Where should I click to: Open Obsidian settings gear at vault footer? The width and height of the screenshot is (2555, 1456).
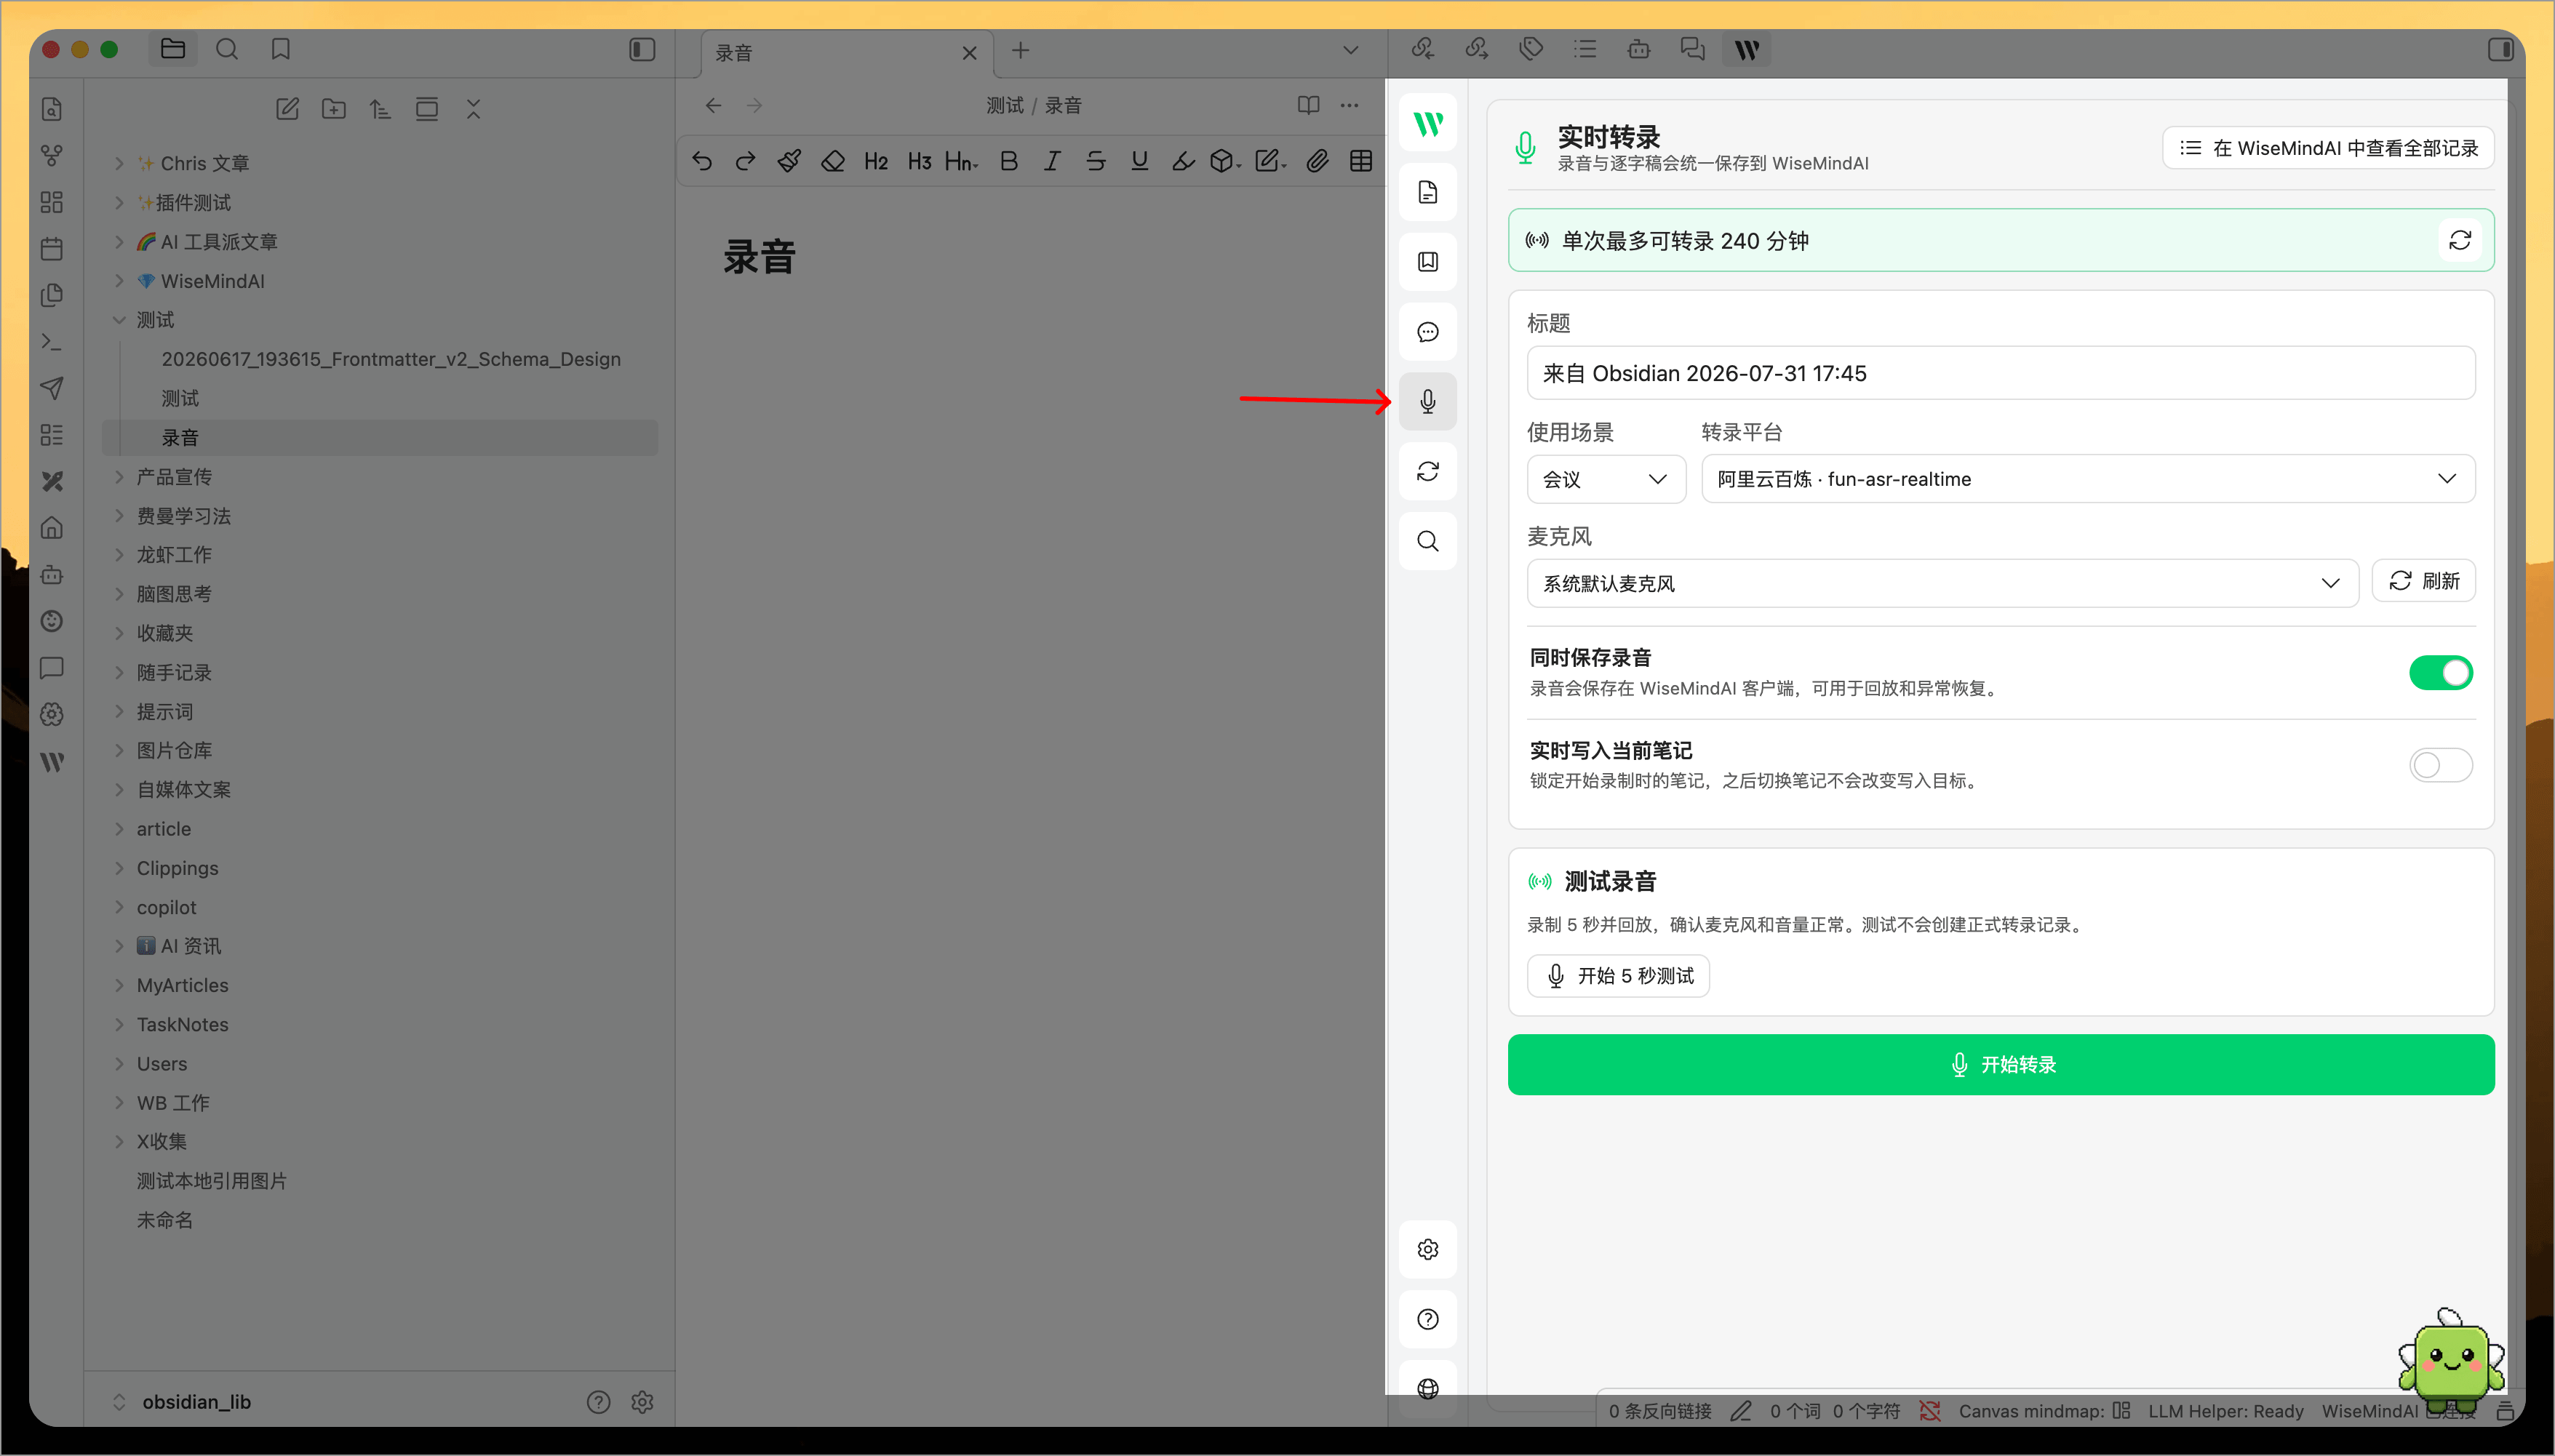642,1402
